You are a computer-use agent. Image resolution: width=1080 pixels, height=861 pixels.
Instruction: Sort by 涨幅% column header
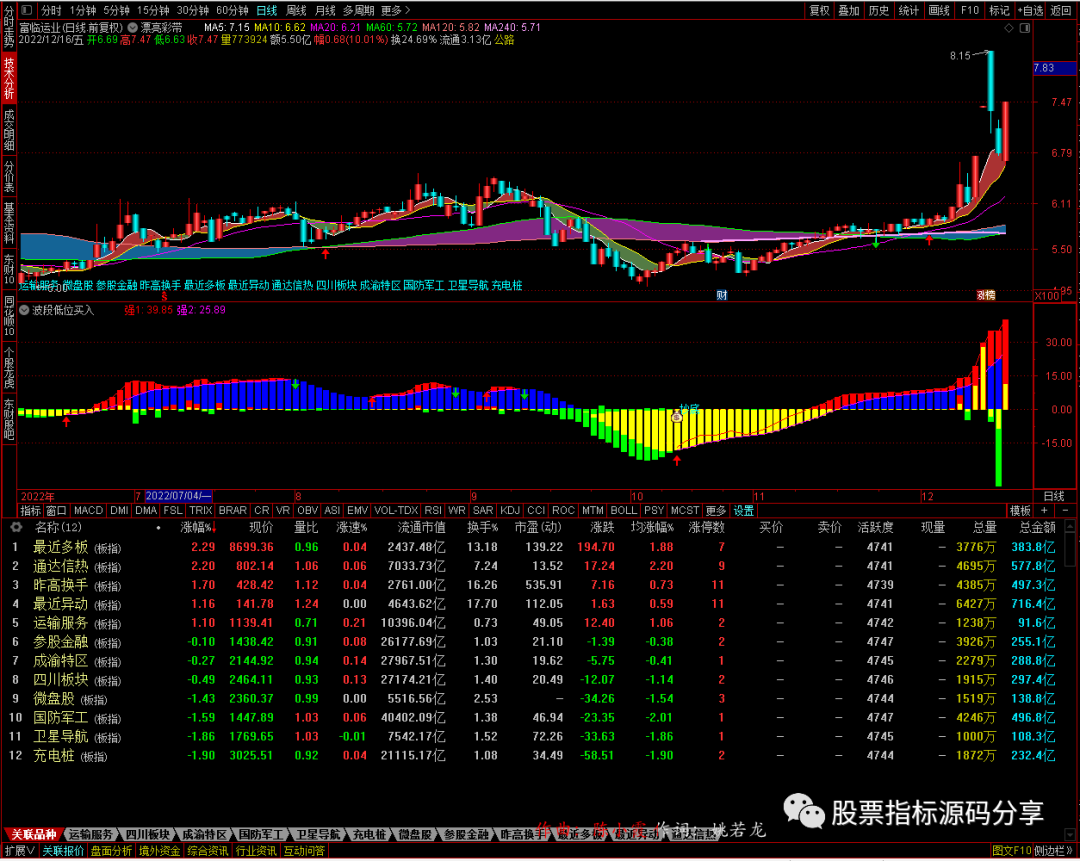coord(199,528)
